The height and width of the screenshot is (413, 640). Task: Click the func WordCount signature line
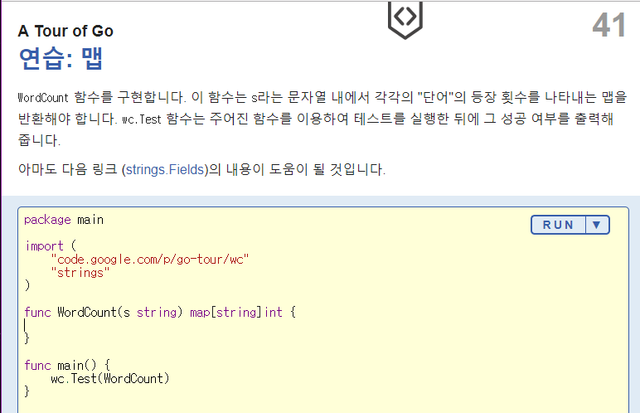[x=160, y=313]
